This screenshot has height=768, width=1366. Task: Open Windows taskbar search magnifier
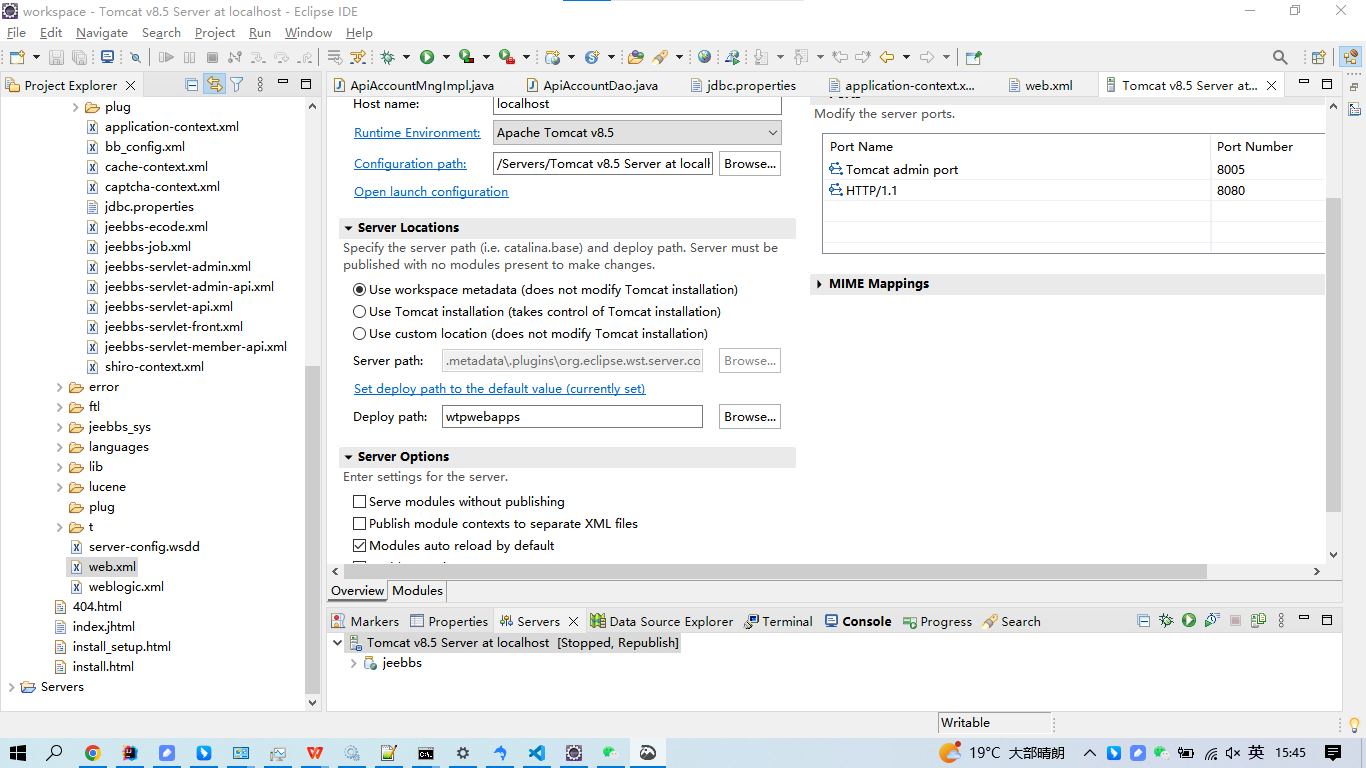click(x=55, y=753)
